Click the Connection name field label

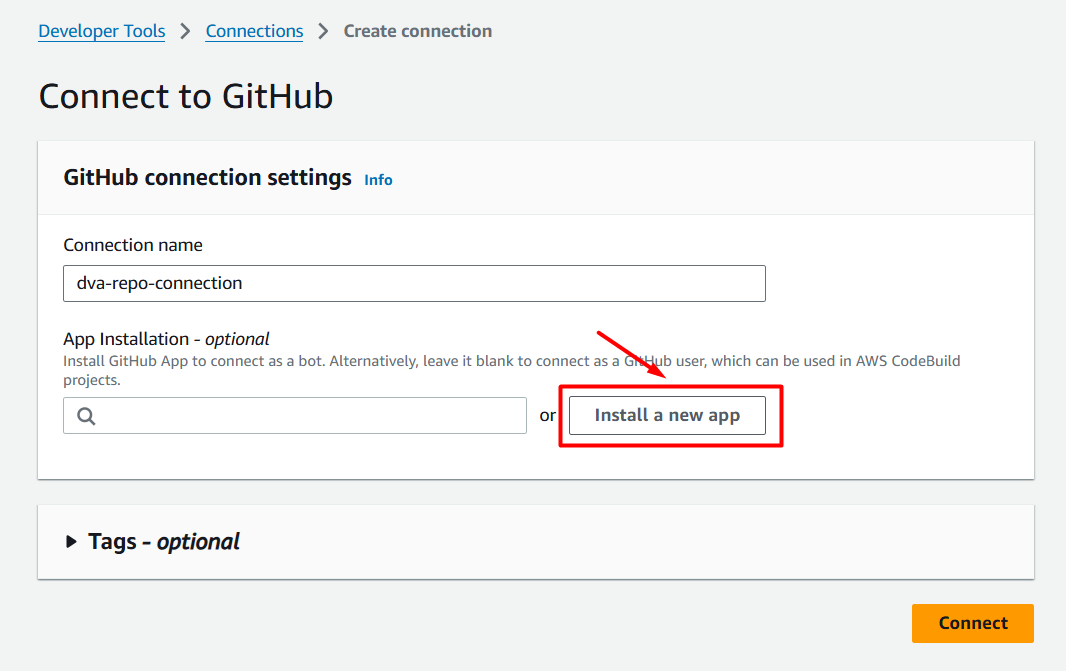coord(132,245)
